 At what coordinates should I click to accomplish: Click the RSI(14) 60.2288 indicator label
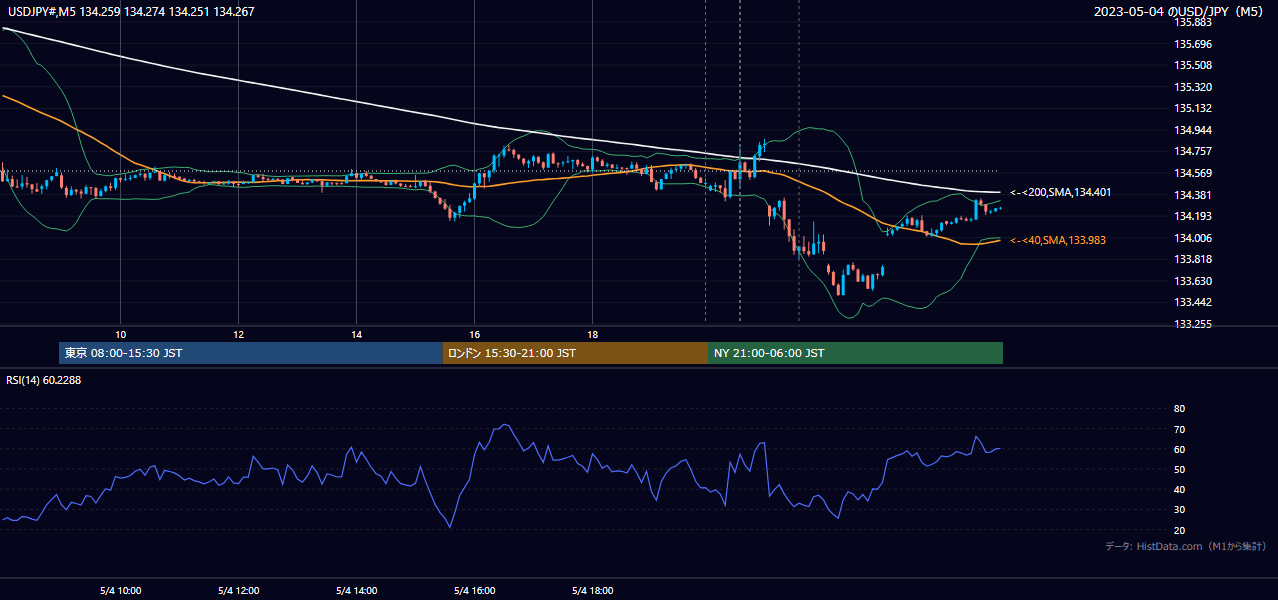43,381
